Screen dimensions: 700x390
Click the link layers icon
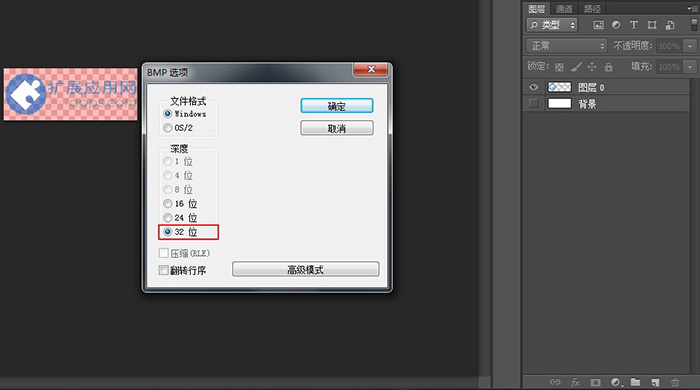[555, 382]
